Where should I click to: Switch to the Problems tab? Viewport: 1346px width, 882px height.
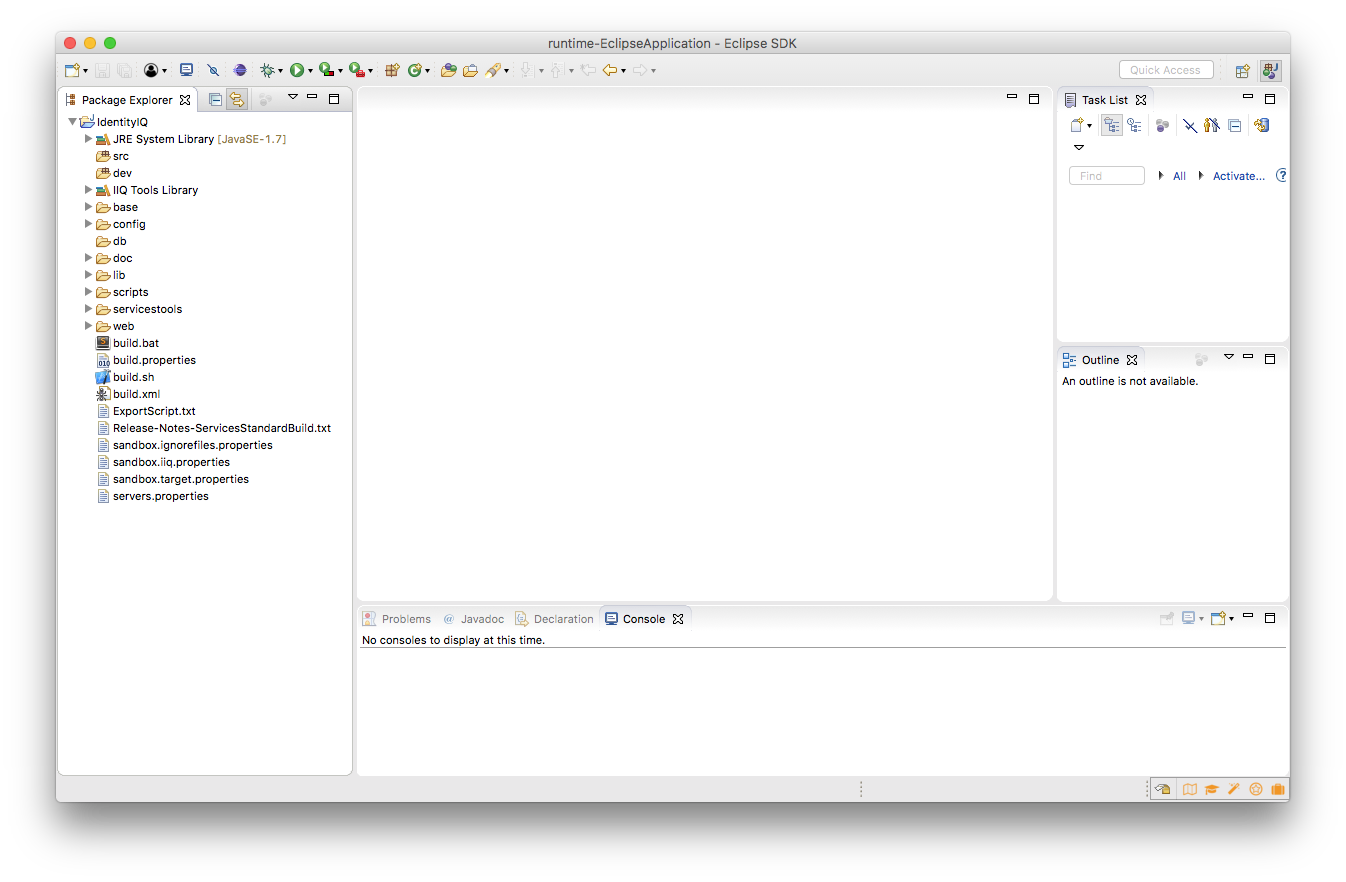pos(405,619)
